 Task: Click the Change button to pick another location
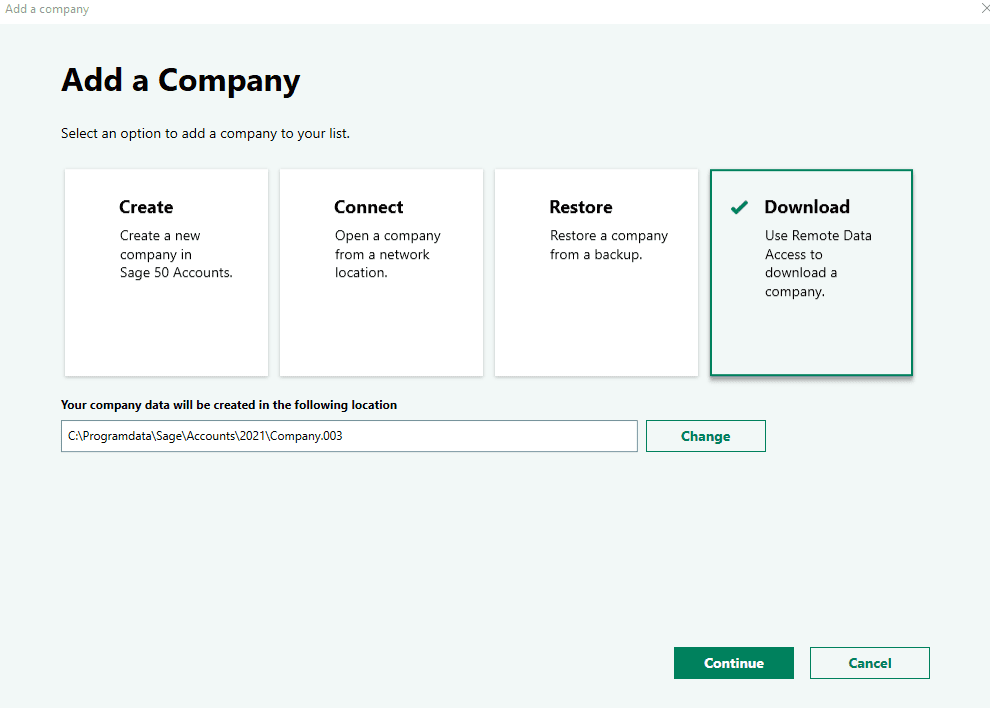[705, 435]
